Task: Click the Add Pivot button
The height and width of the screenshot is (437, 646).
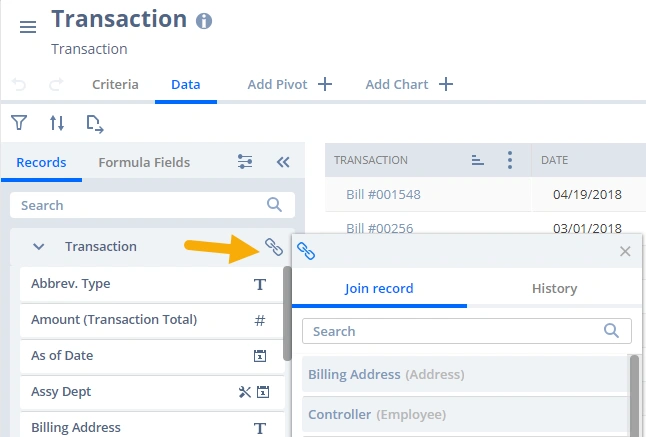Action: (x=290, y=85)
